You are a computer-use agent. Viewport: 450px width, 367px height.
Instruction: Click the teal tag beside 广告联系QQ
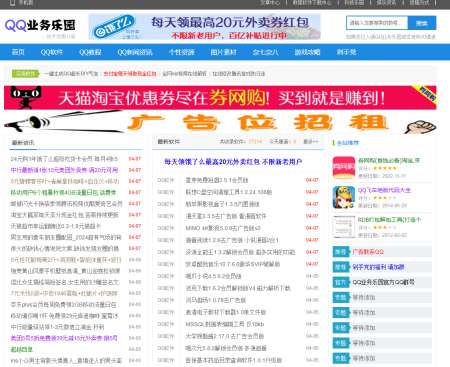(341, 252)
